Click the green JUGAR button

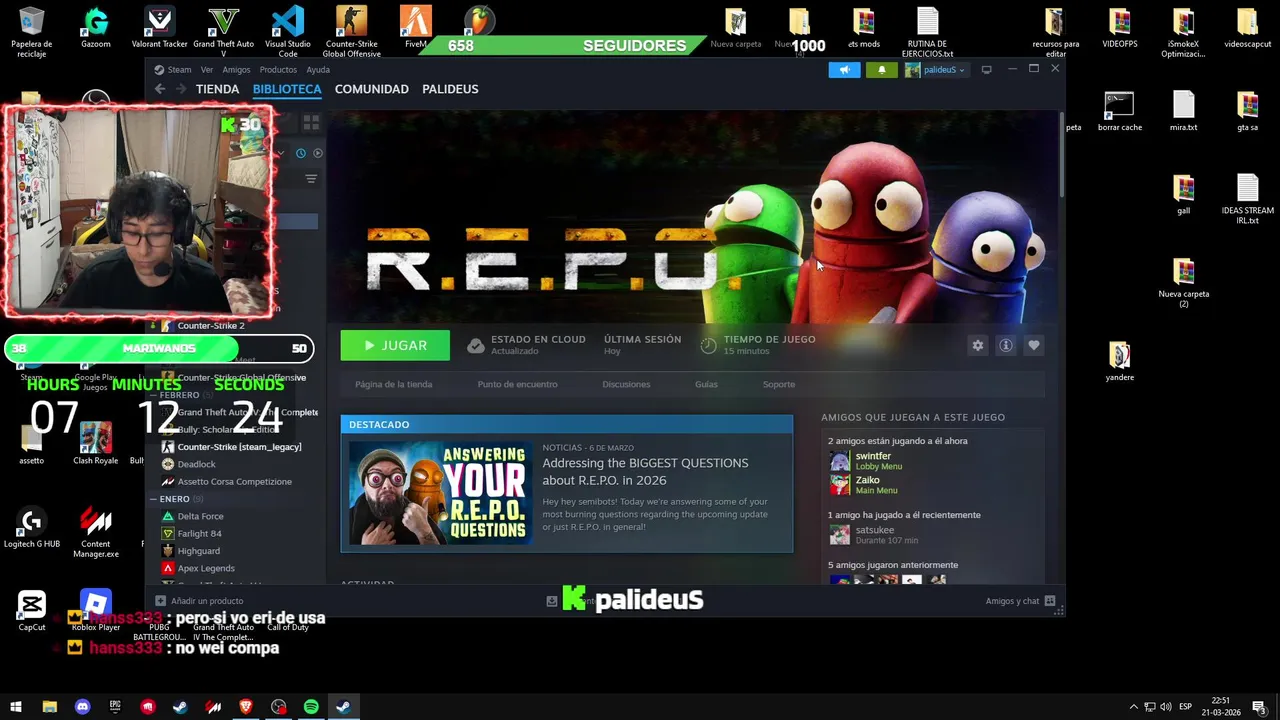click(395, 345)
